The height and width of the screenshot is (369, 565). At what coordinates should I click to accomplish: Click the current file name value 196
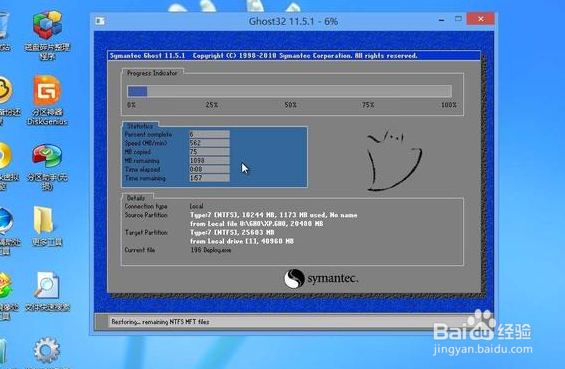click(x=211, y=250)
